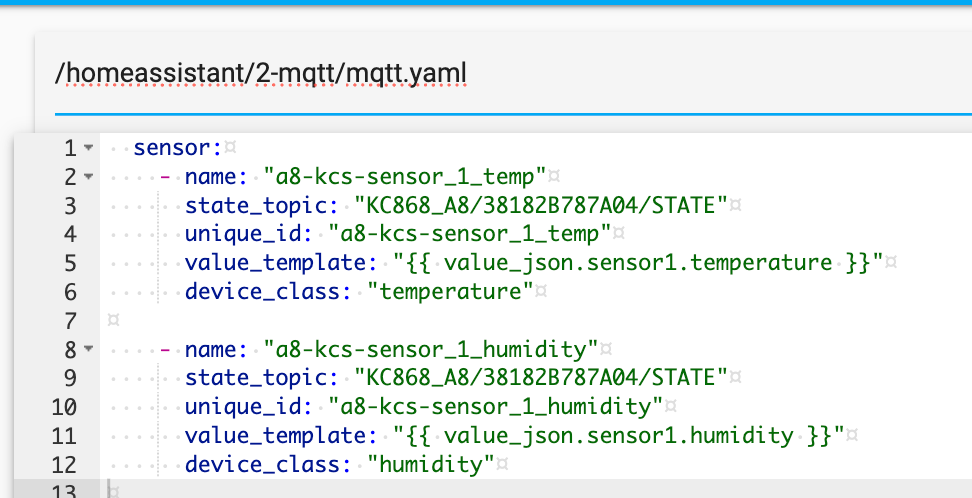This screenshot has width=972, height=498.
Task: Click the "a8-kcs-sensor_1_temp" name value on line 2
Action: 404,178
